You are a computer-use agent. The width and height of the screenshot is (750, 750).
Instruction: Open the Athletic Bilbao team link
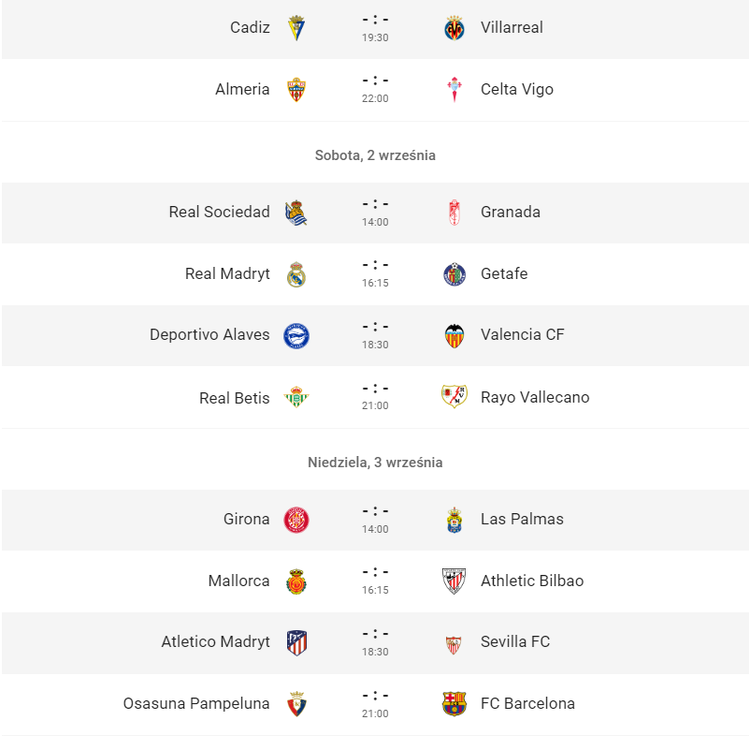click(532, 581)
